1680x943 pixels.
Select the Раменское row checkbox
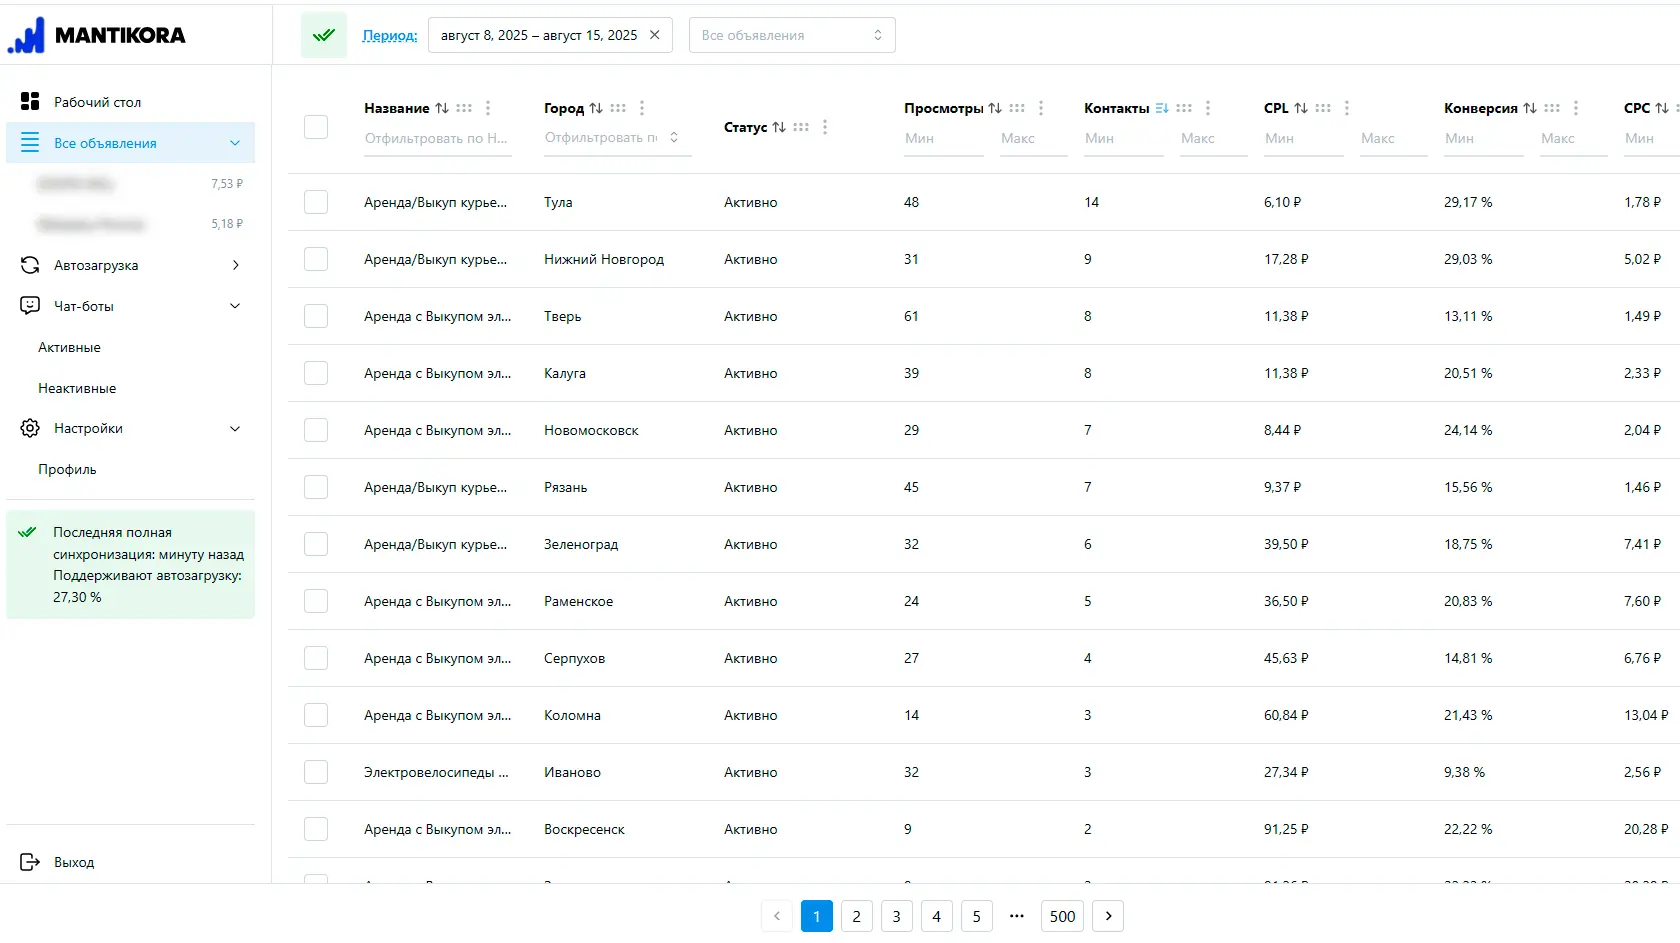click(316, 601)
